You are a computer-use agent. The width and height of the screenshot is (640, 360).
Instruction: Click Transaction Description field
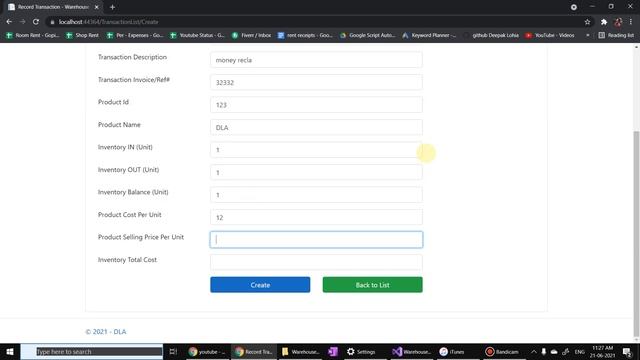(316, 60)
